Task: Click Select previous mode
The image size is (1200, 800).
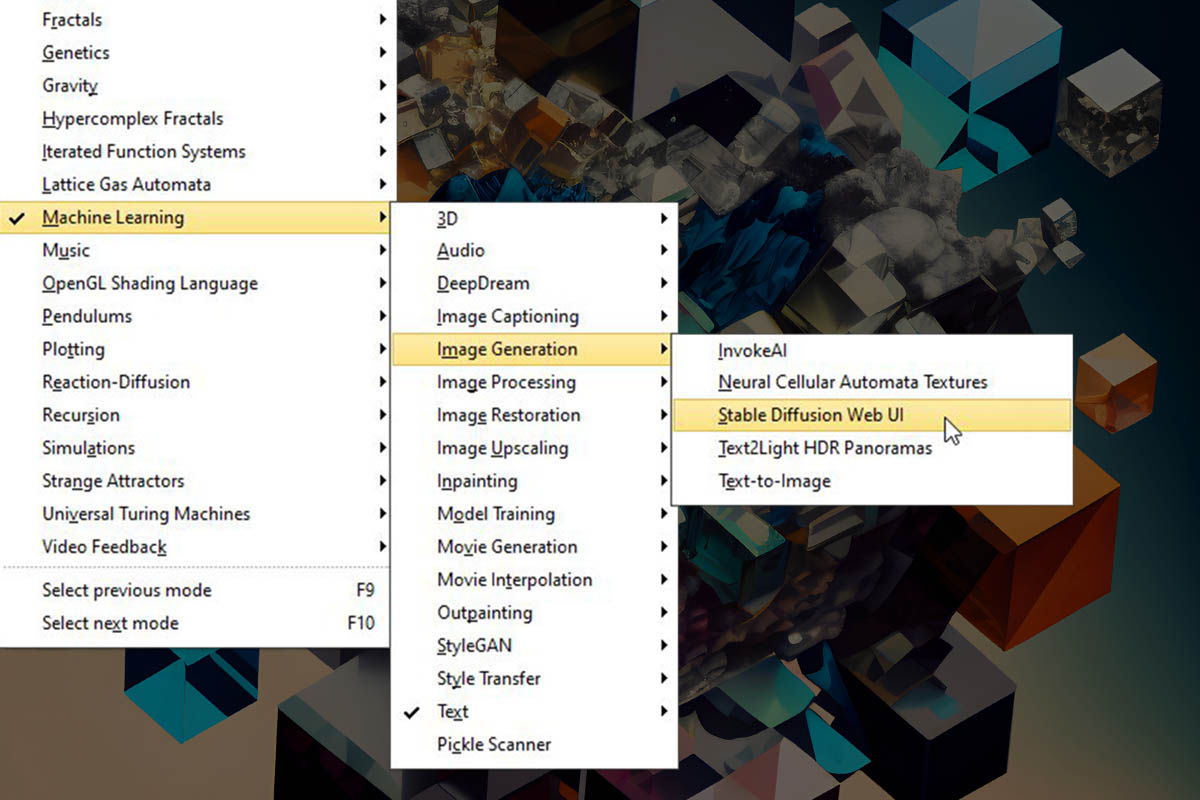Action: point(126,590)
